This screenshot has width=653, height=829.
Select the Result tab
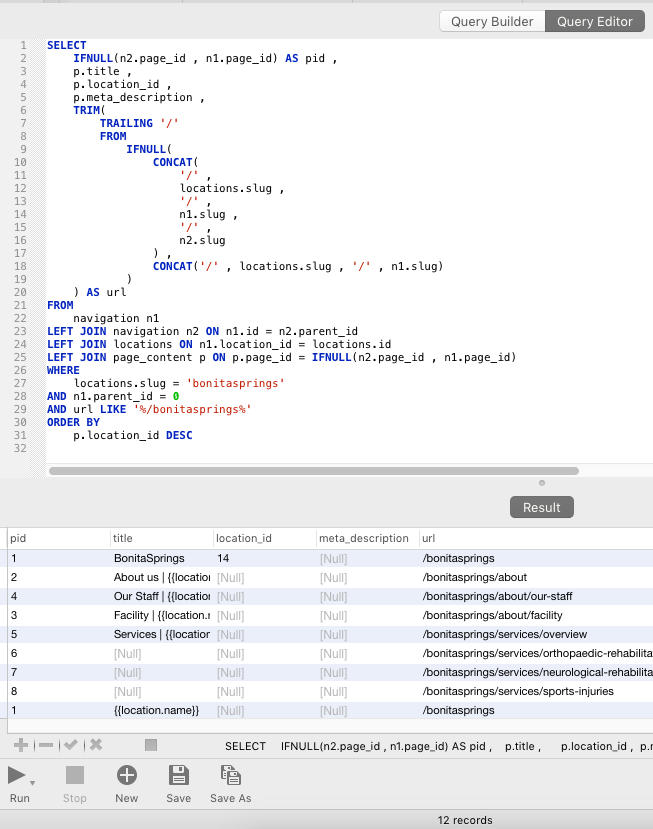click(x=541, y=507)
